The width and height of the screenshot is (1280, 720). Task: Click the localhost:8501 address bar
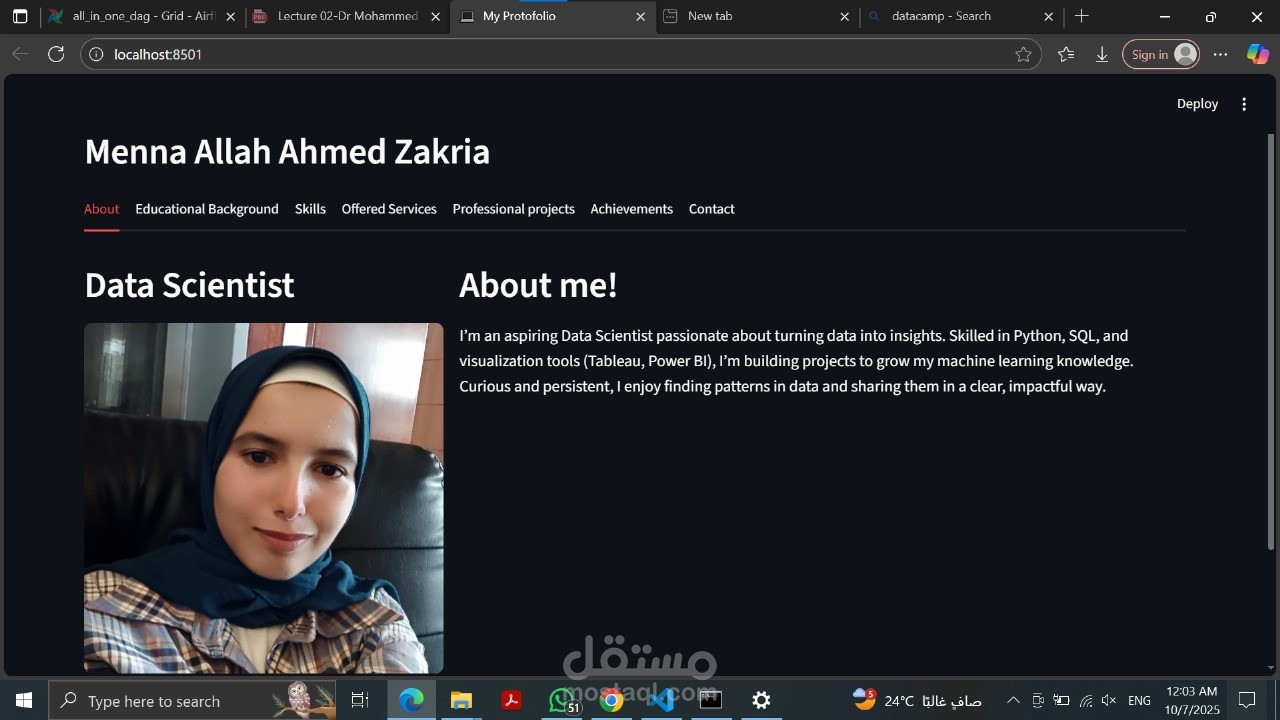pos(560,54)
